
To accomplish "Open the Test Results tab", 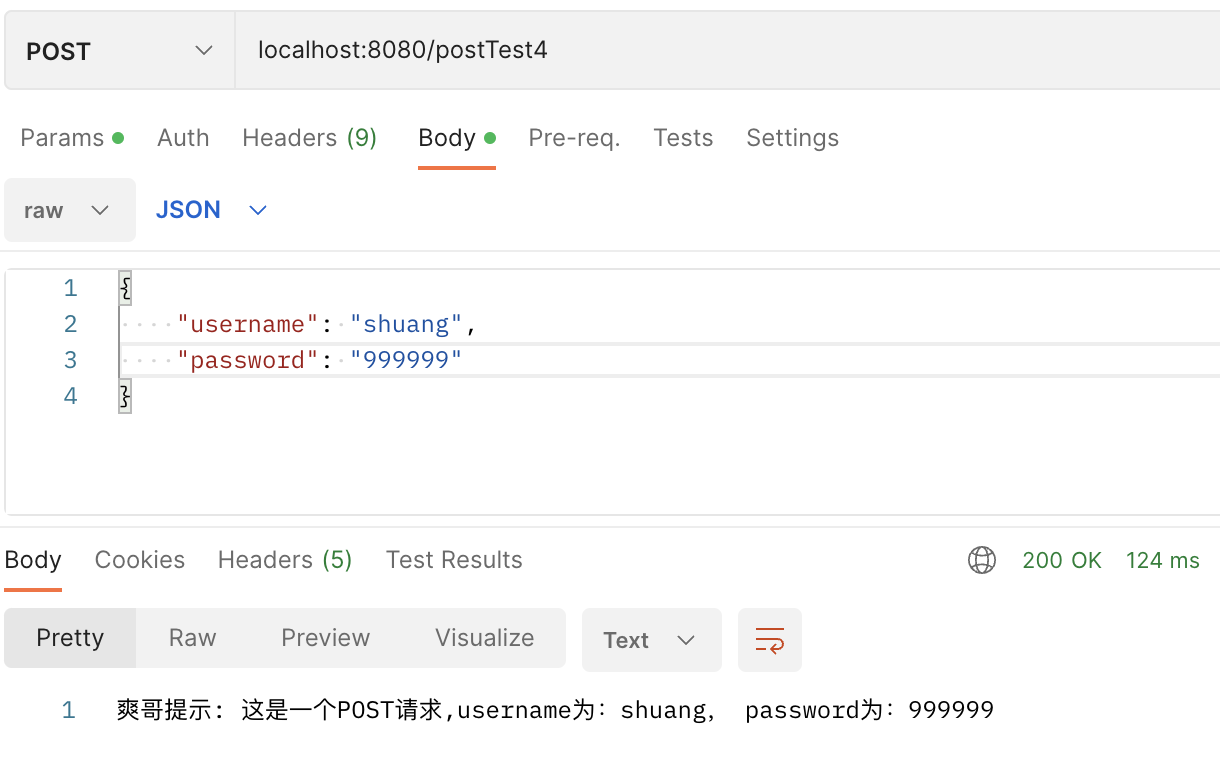I will (454, 560).
